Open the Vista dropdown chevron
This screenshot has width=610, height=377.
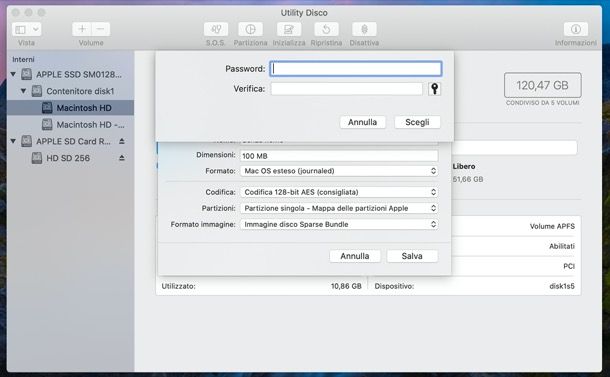tap(36, 29)
